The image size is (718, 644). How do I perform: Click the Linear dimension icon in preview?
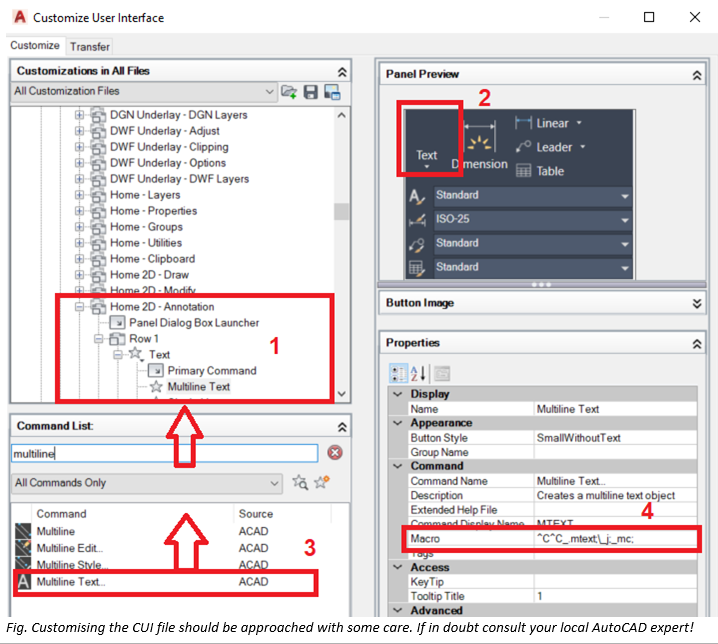point(523,123)
